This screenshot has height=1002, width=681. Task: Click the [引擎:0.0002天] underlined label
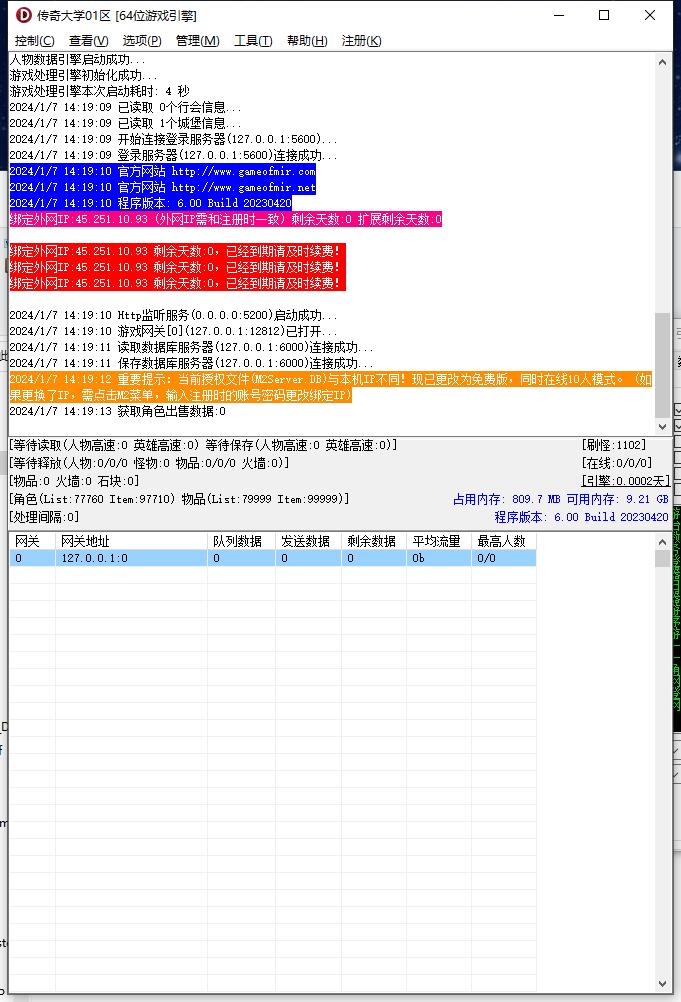625,481
